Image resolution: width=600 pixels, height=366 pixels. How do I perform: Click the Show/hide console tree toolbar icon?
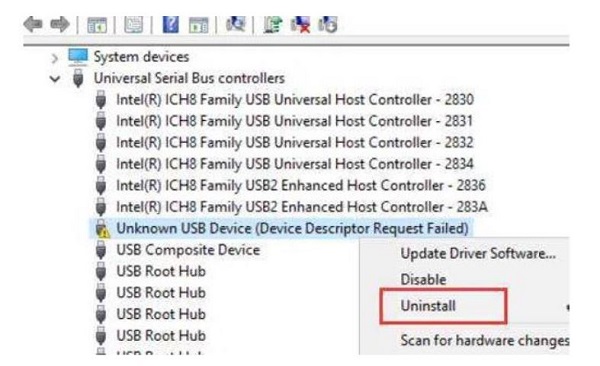[97, 25]
